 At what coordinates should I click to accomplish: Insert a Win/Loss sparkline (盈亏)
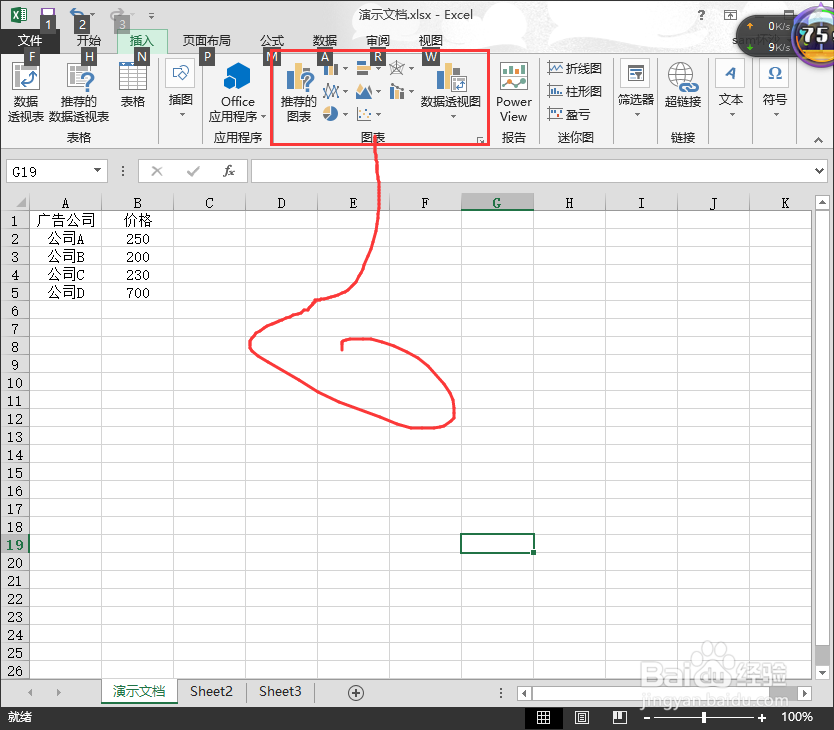pyautogui.click(x=569, y=114)
